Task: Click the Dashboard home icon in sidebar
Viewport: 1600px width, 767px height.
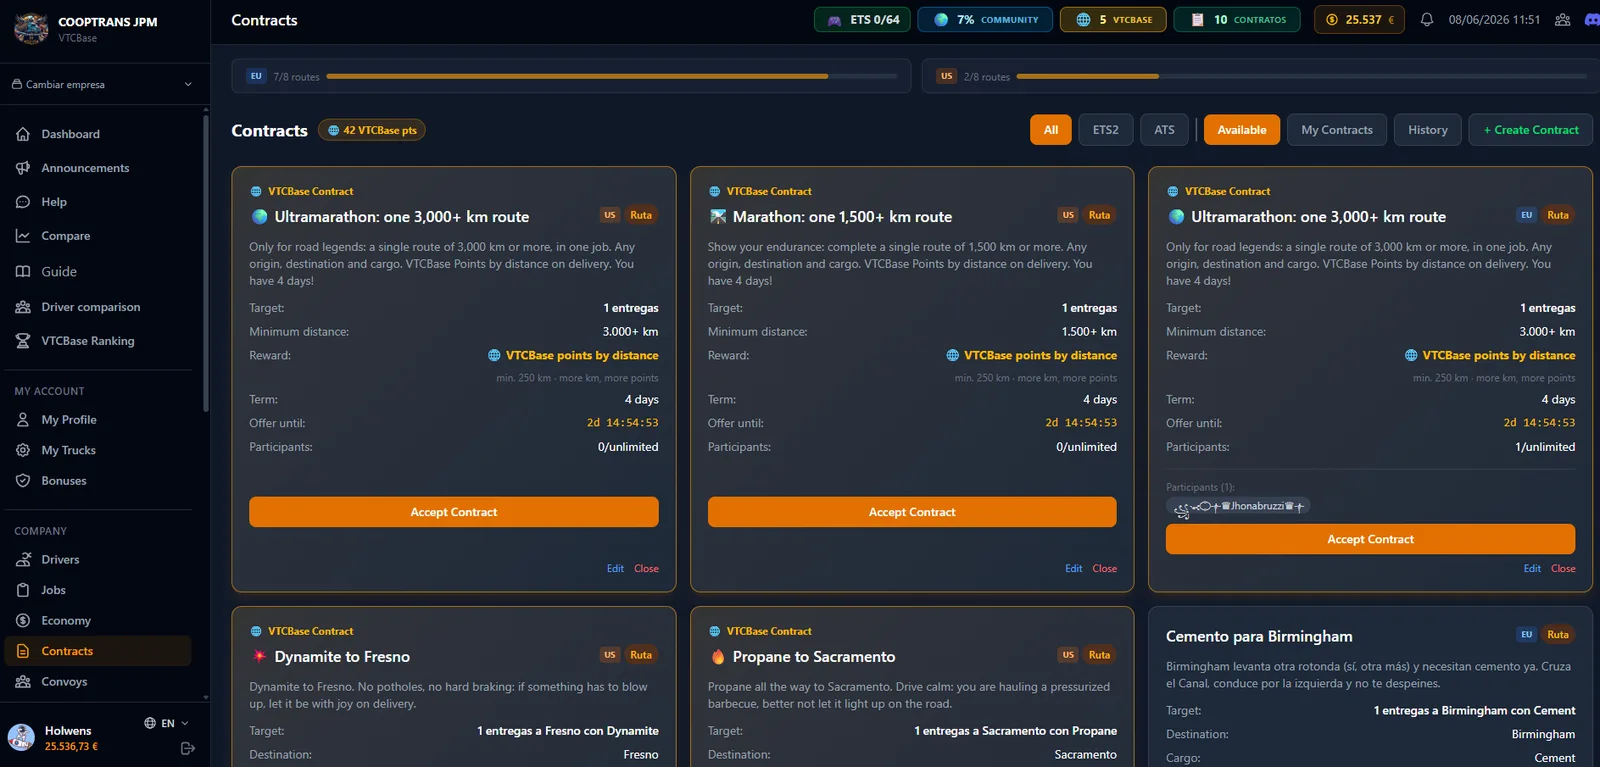Action: [x=23, y=134]
